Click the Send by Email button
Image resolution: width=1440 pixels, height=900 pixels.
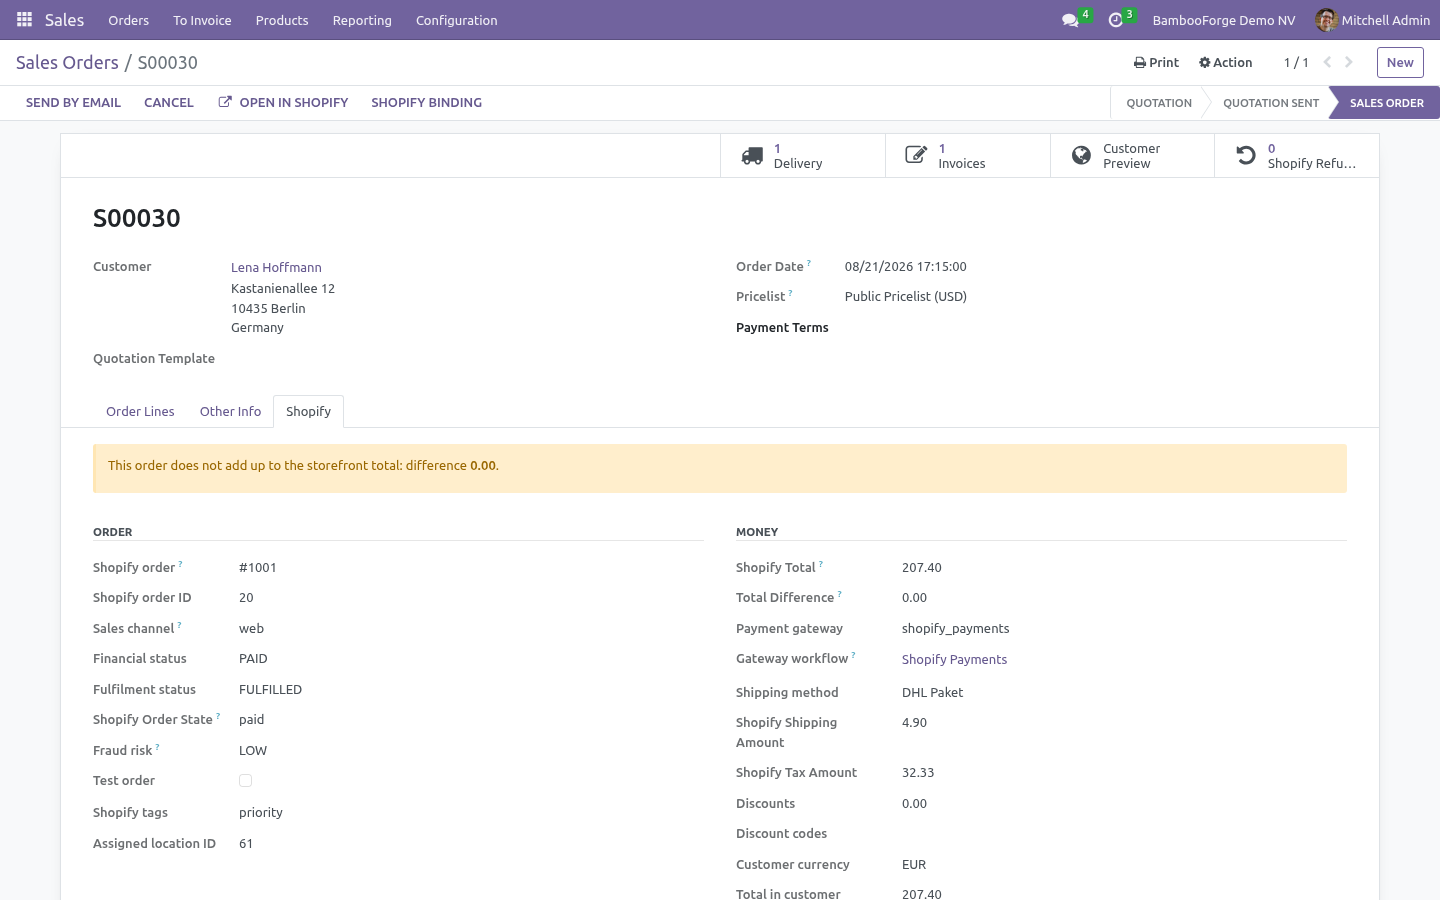coord(73,102)
